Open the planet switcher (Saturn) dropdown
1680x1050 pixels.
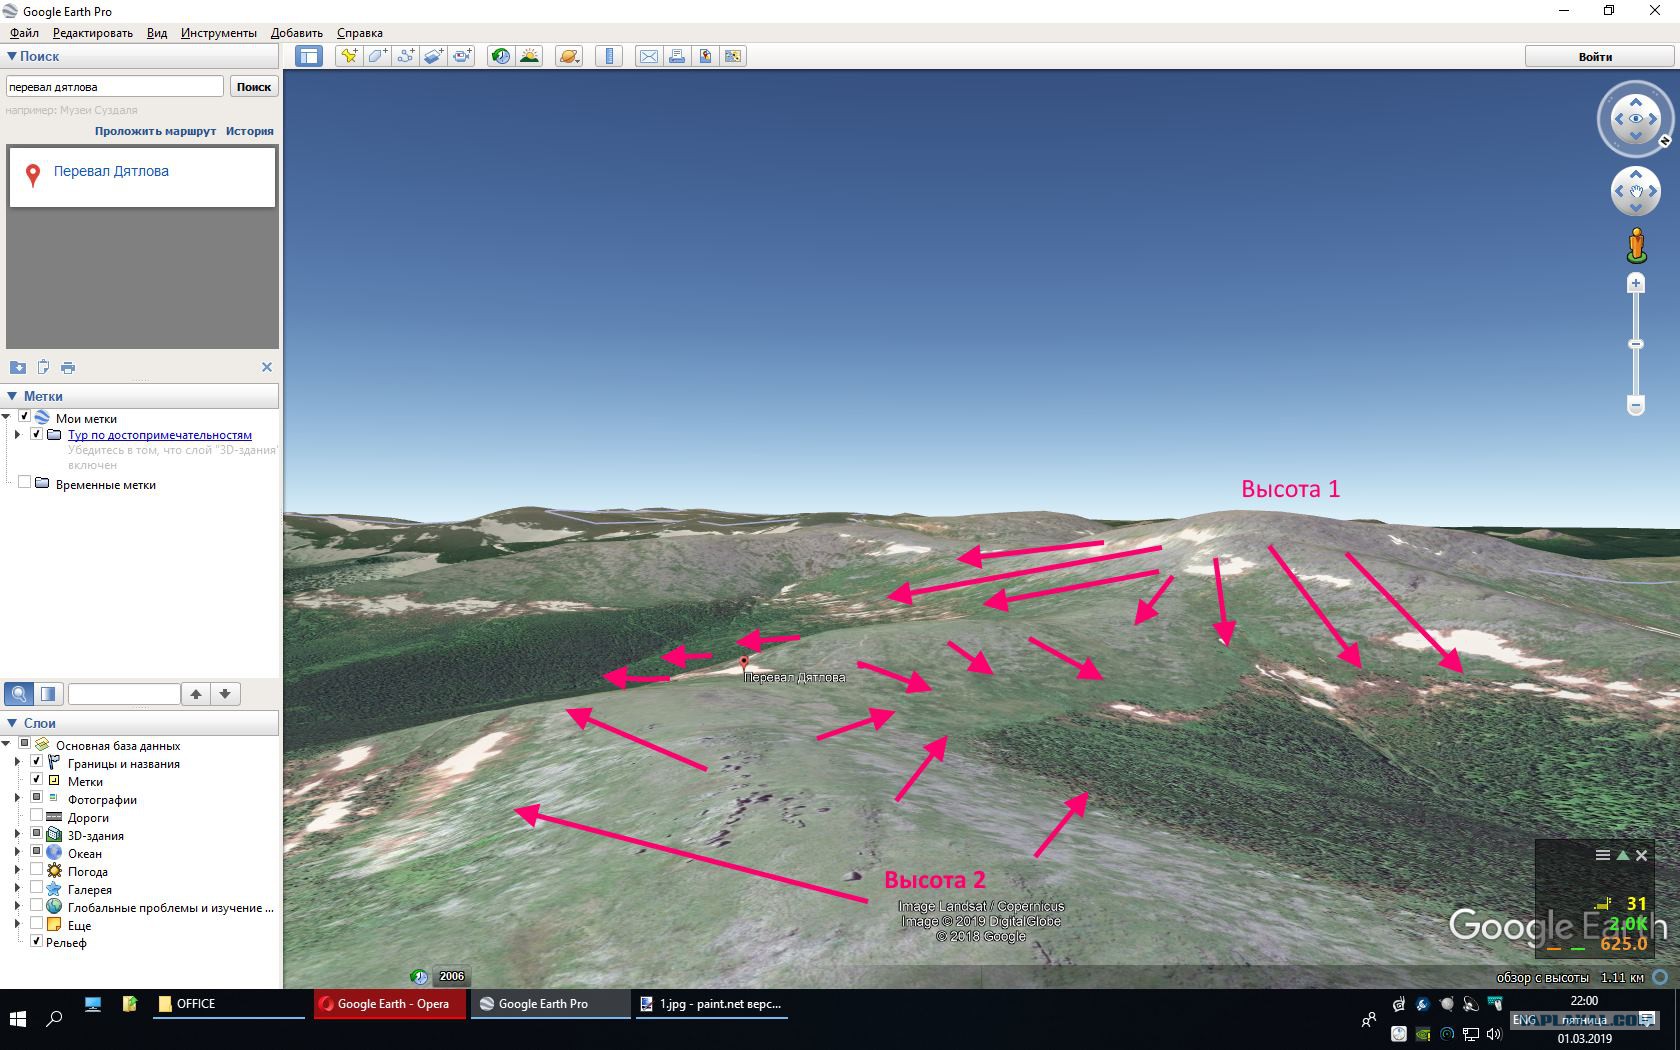(x=569, y=56)
